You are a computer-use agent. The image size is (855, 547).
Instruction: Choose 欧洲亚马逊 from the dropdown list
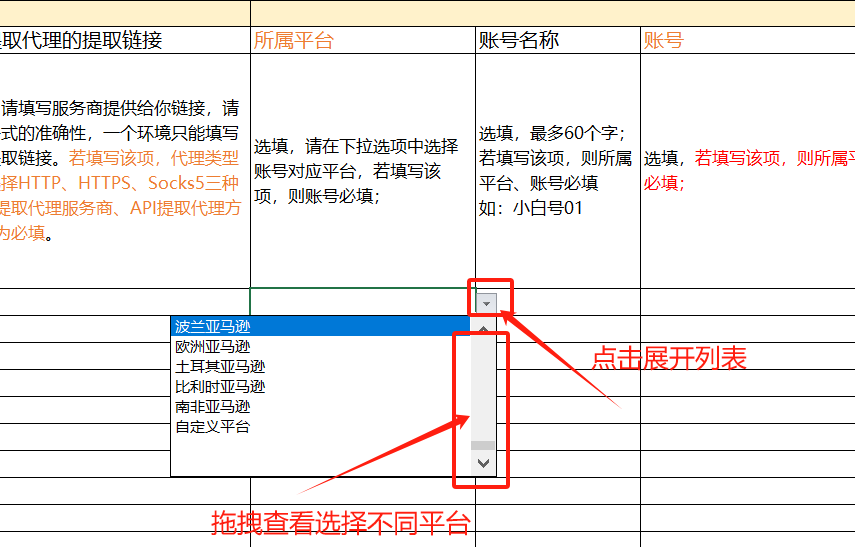[320, 346]
